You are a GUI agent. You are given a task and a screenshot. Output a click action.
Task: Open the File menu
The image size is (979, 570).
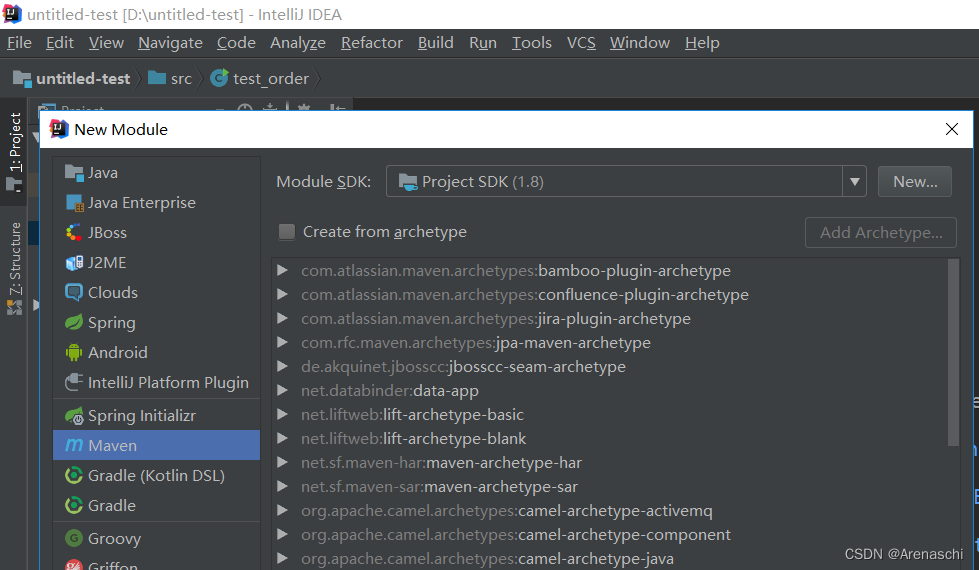[x=19, y=43]
